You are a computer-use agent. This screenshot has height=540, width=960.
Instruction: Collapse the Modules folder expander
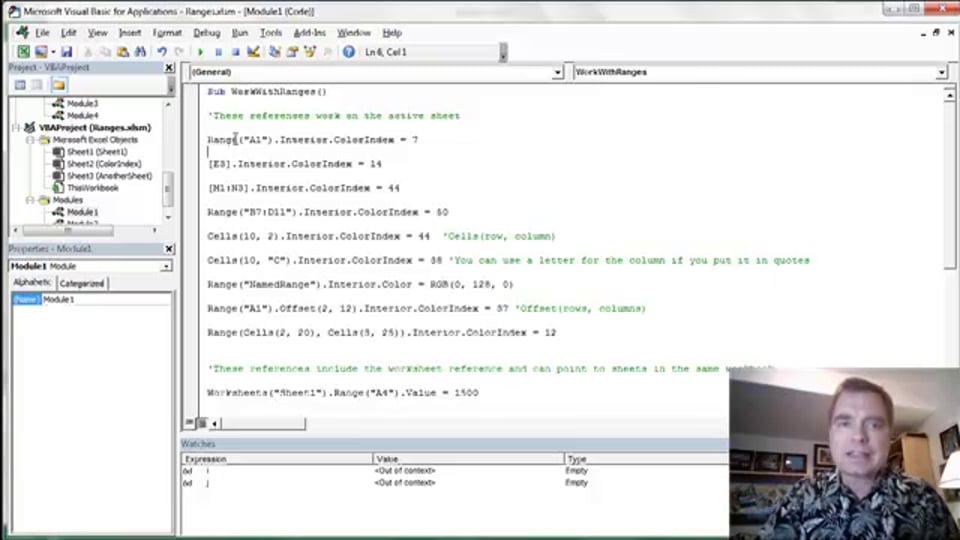(29, 200)
